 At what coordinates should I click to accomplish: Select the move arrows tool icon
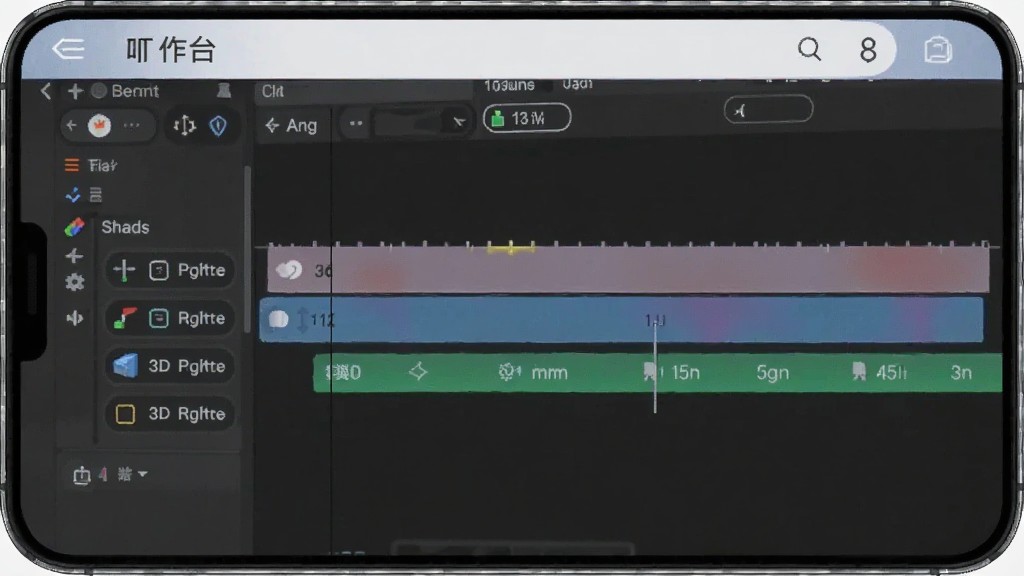185,125
